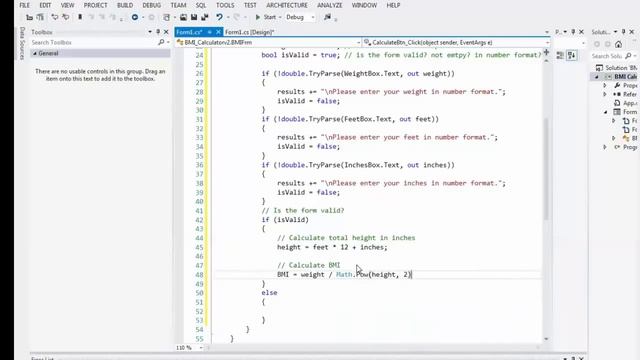Viewport: 640px width, 360px height.
Task: Click the Find in Files toolbar icon
Action: click(327, 17)
